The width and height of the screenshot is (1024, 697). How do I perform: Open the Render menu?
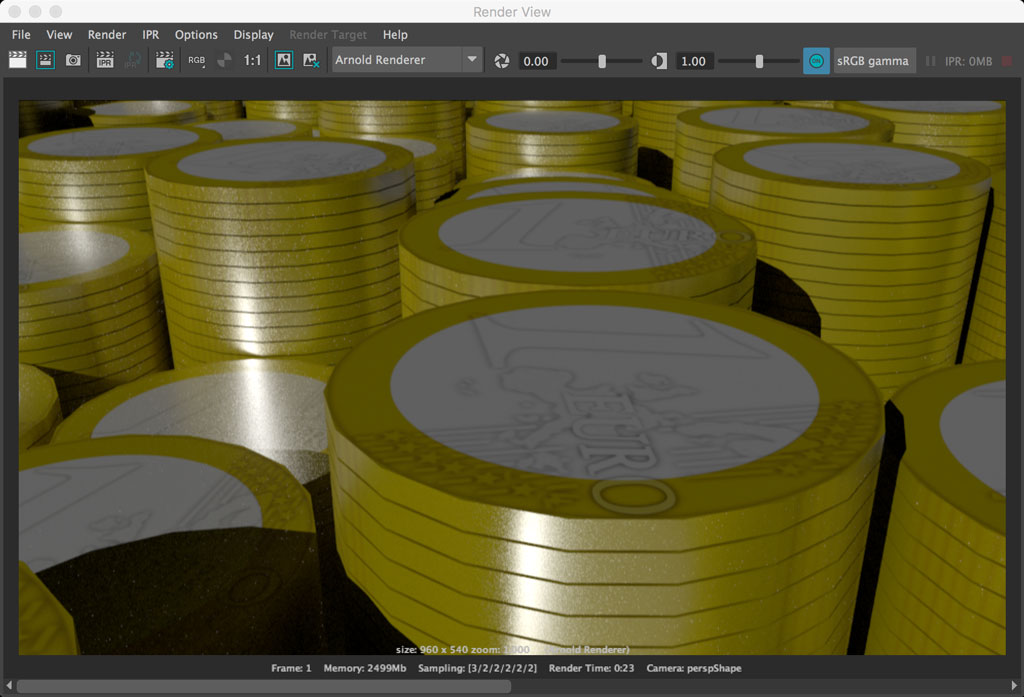(106, 34)
